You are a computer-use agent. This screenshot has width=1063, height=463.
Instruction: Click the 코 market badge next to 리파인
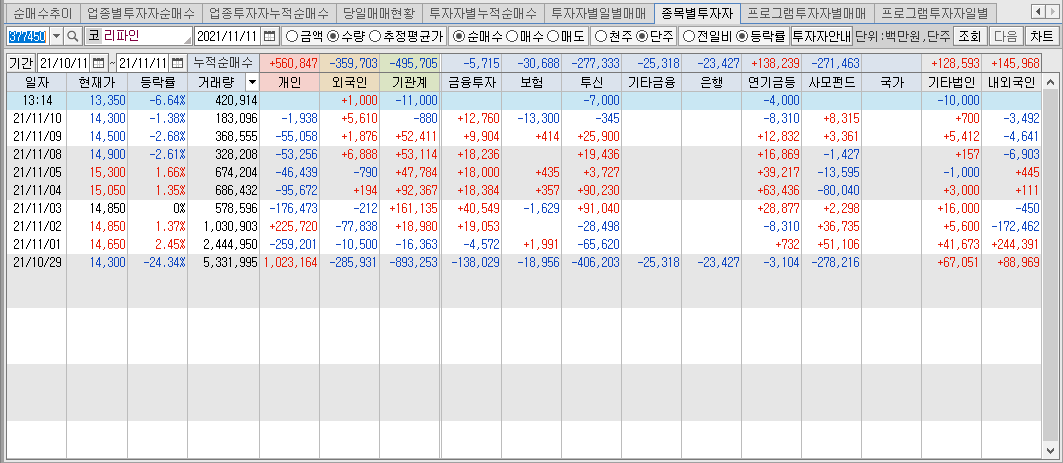93,36
